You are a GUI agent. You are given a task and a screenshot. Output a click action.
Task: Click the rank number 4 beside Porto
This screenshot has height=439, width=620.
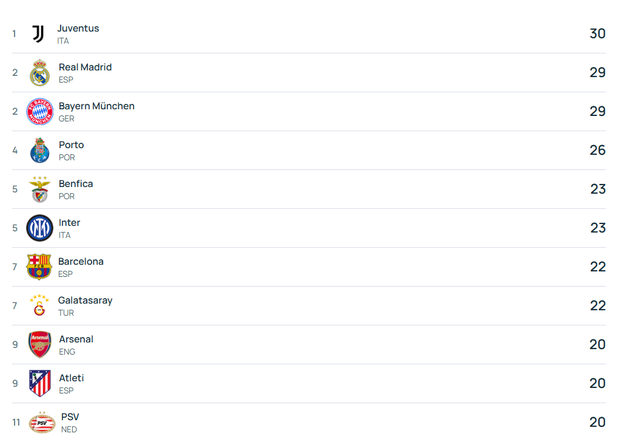point(15,151)
